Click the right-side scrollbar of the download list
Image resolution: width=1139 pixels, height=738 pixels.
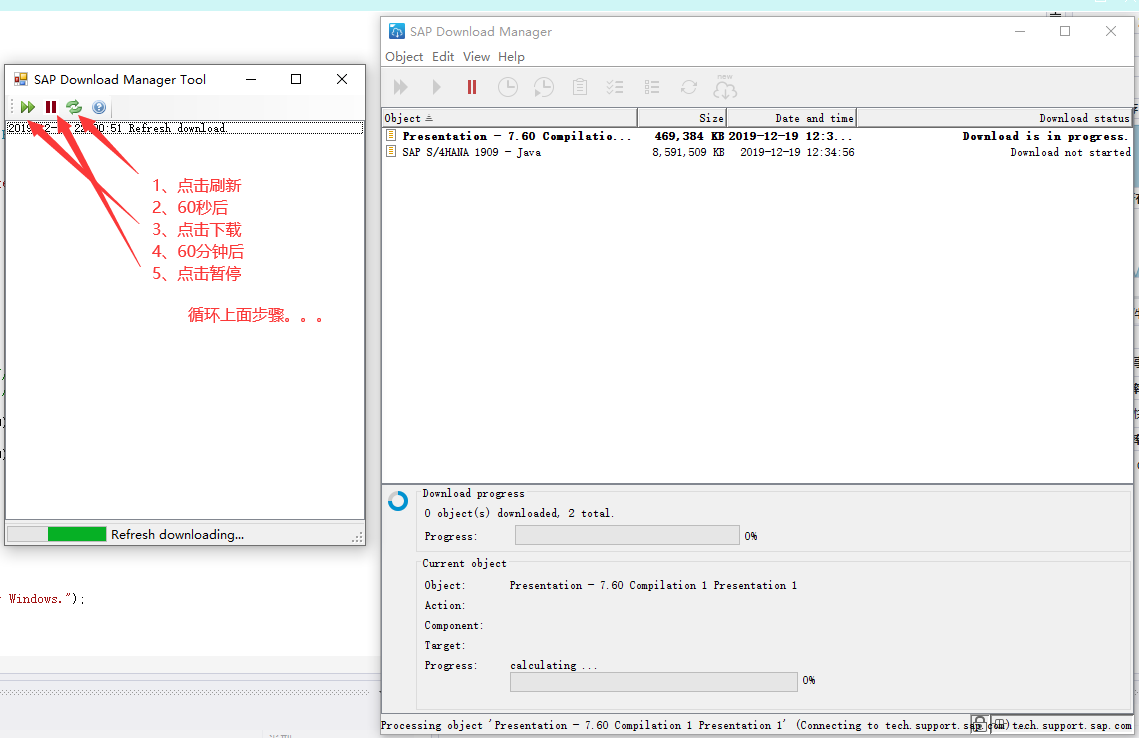point(1132,300)
